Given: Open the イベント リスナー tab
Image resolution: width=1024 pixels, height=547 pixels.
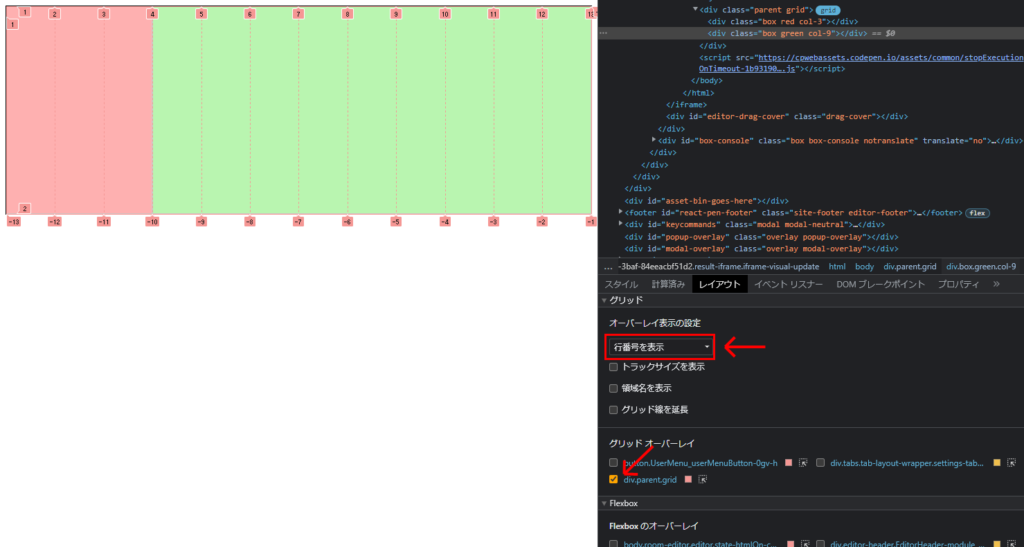Looking at the screenshot, I should click(789, 284).
